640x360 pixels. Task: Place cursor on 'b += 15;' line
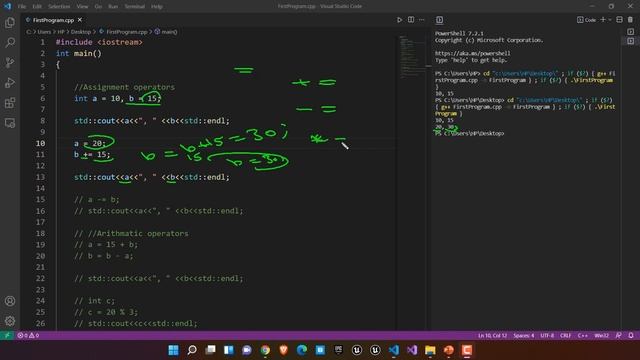[x=92, y=155]
